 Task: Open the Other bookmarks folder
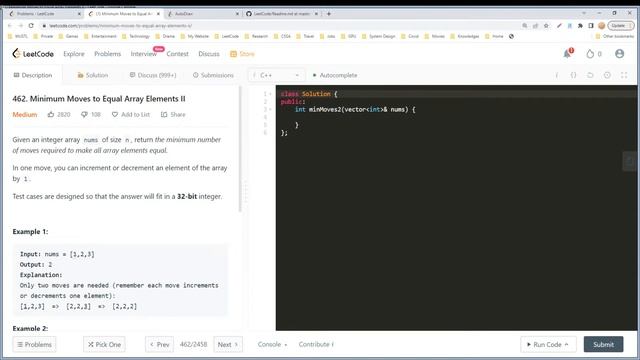tap(614, 36)
